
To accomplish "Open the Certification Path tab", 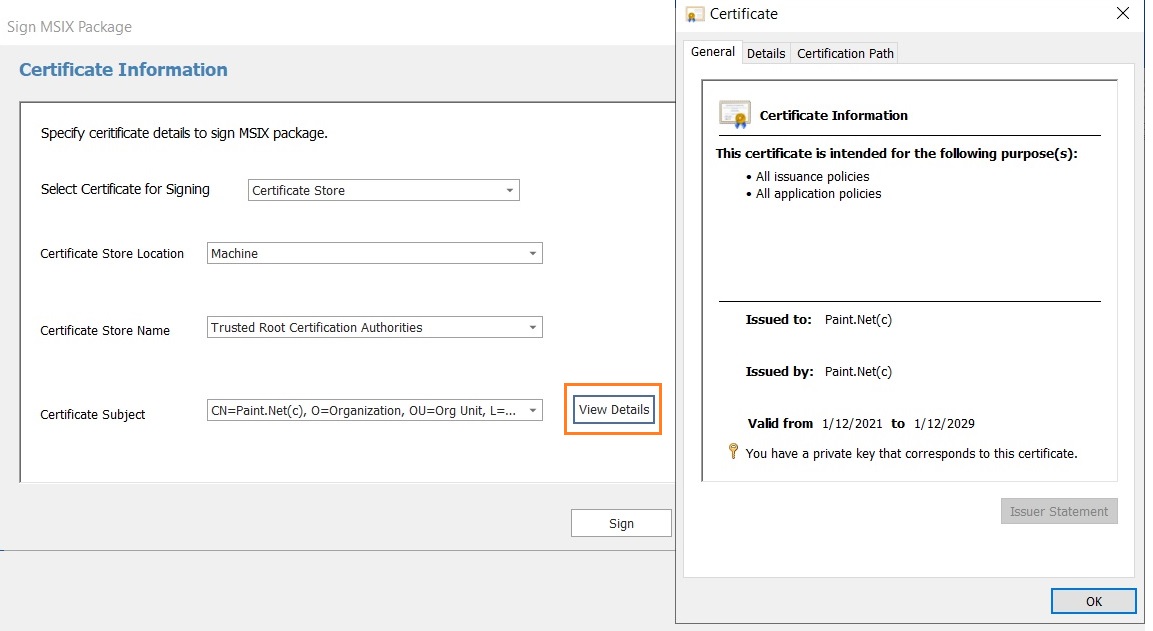I will point(845,53).
